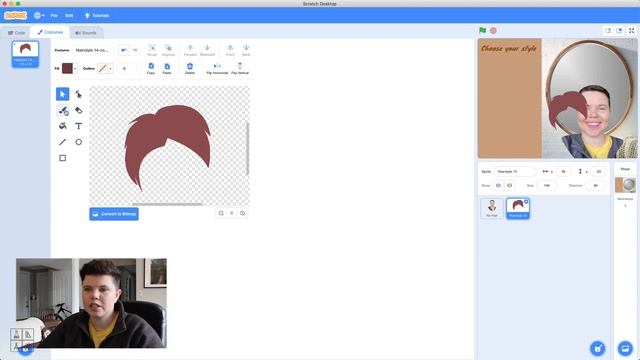The height and width of the screenshot is (360, 640).
Task: Edit the sprite name field
Action: pos(514,171)
